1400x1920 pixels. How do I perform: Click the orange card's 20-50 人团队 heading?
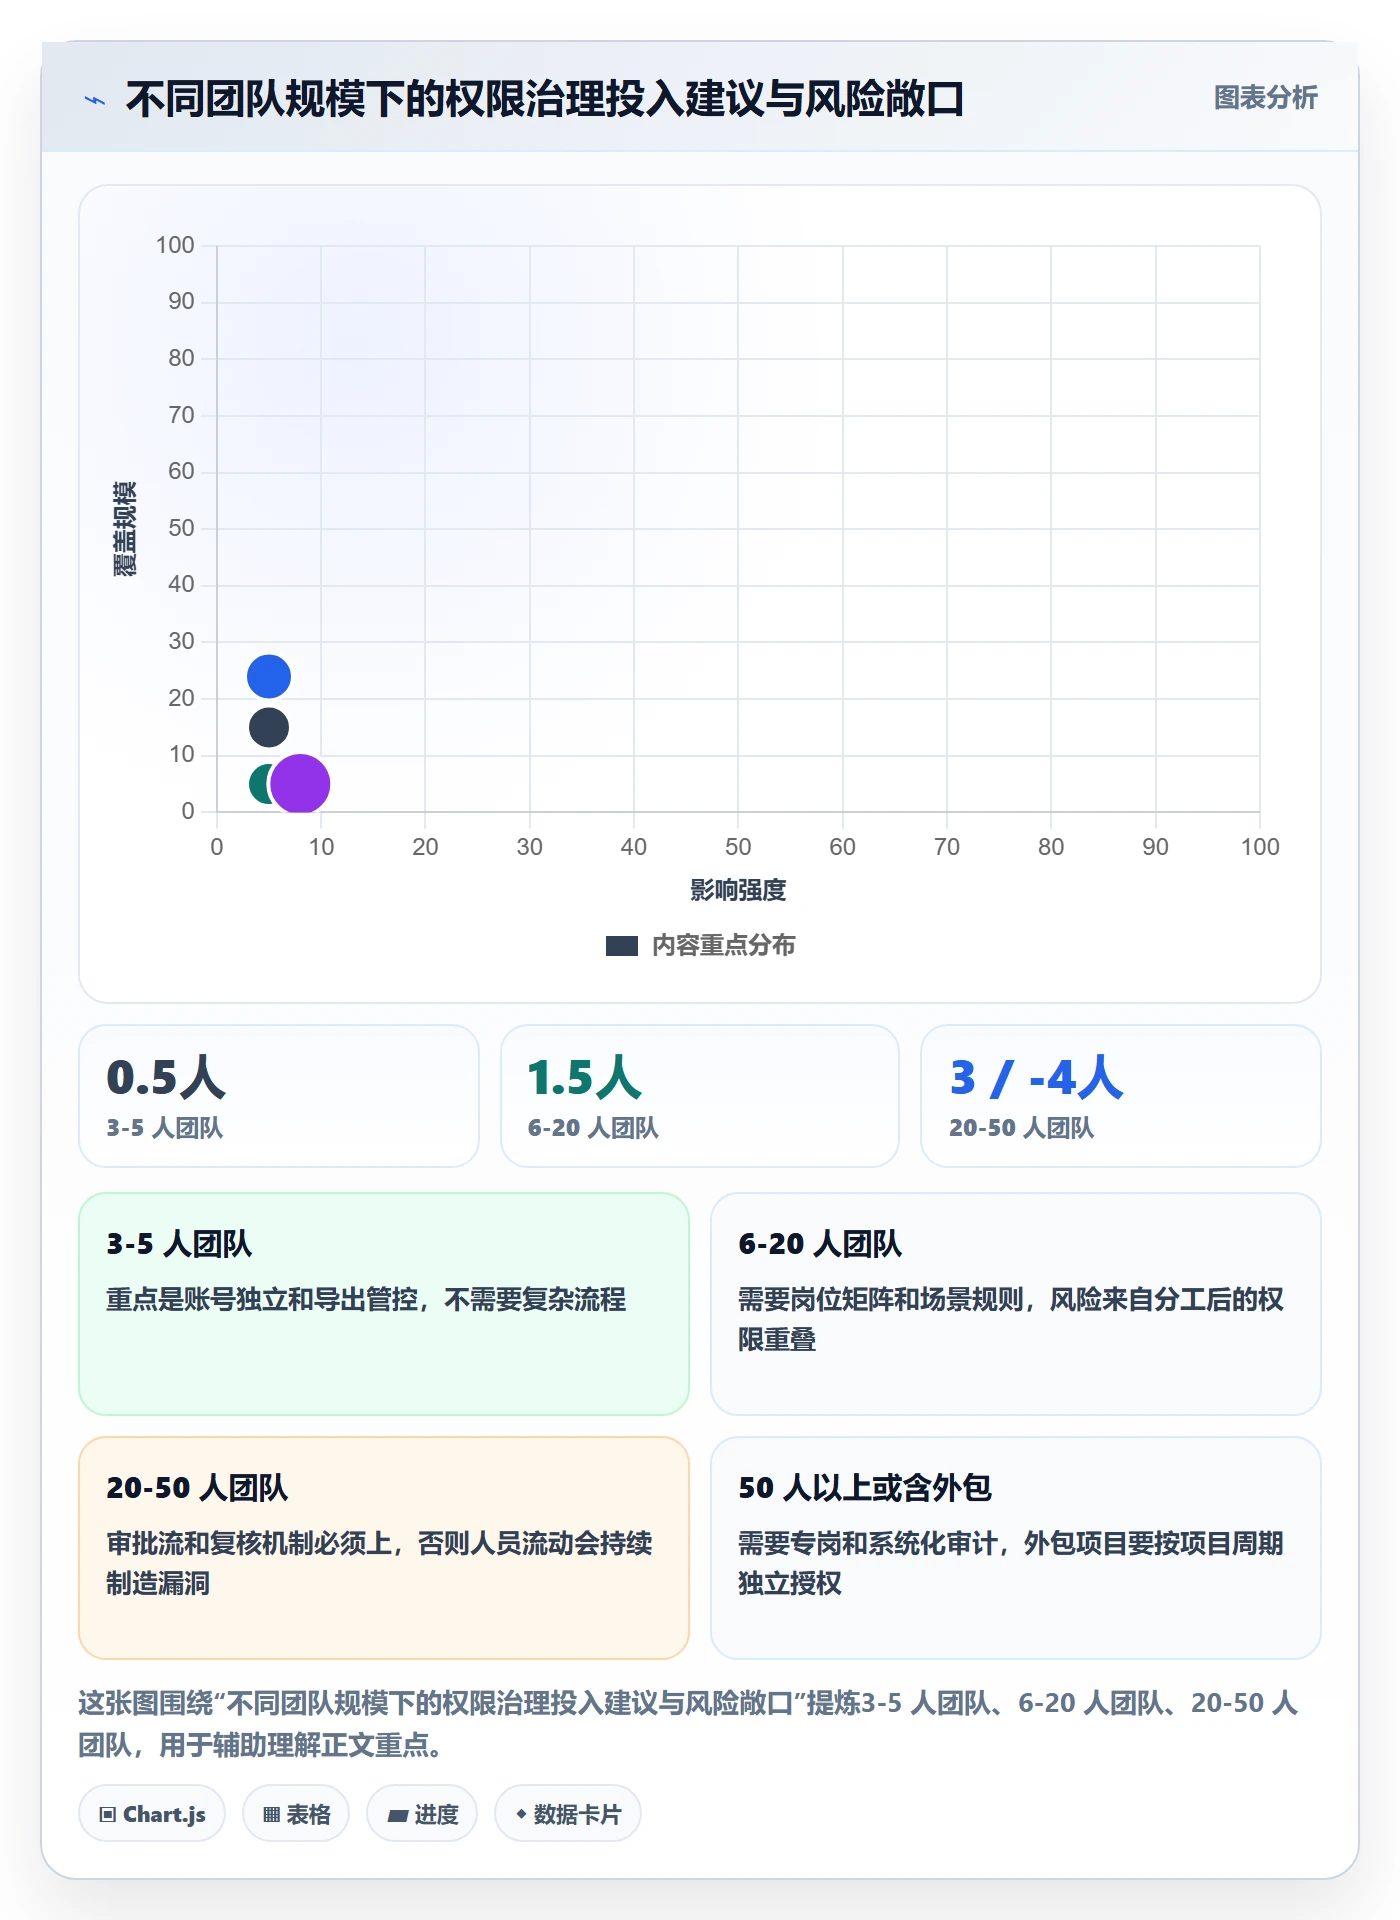[197, 1488]
